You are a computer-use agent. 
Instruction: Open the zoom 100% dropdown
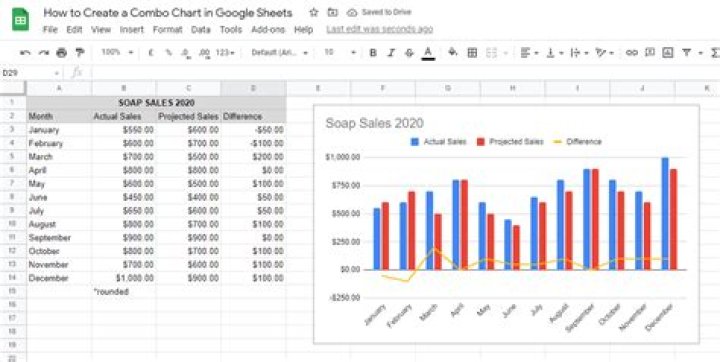pos(117,53)
